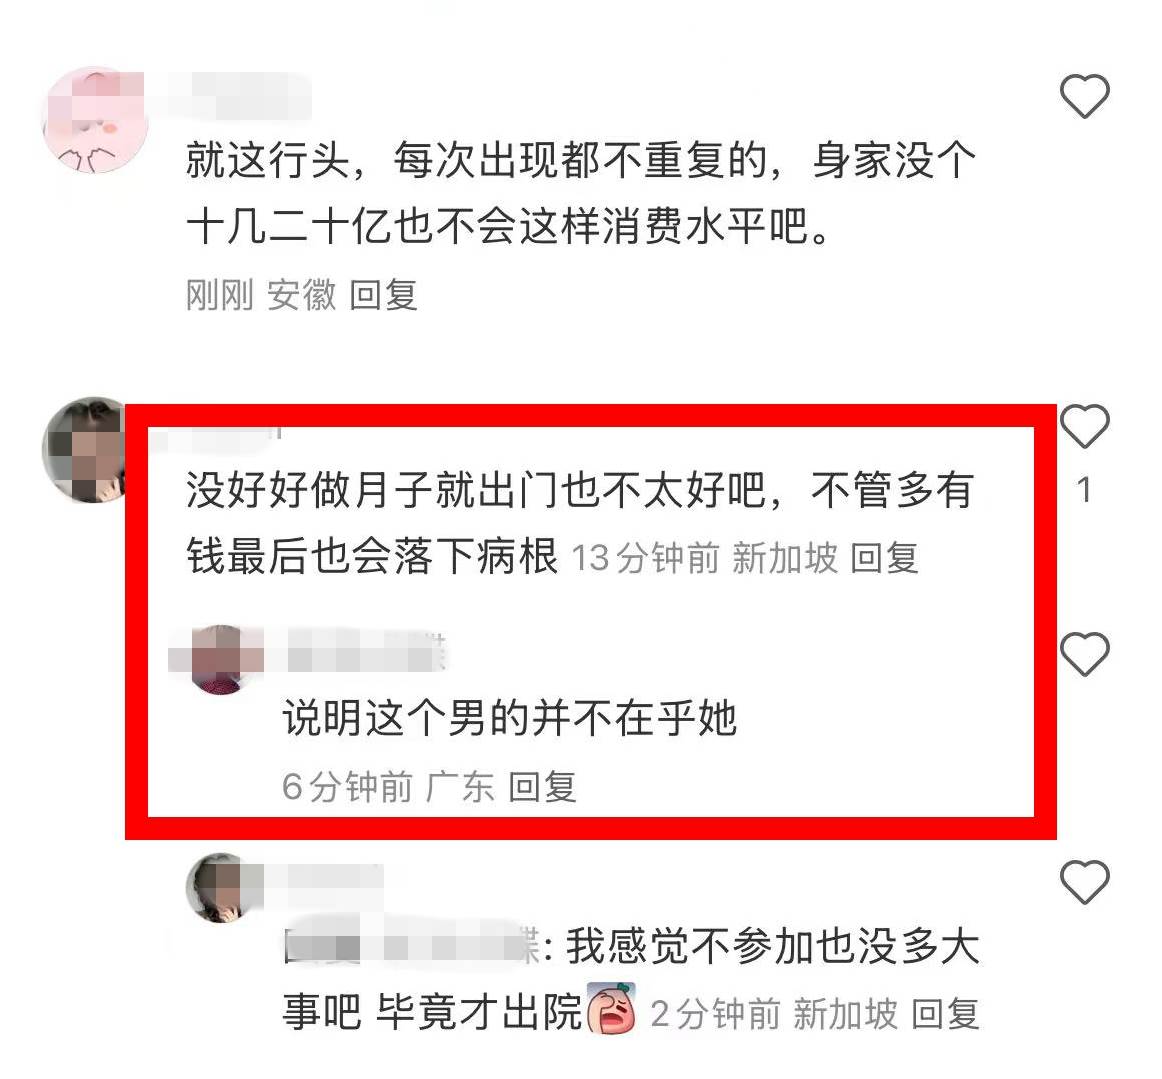Open the mentioned blurred username ending 某
1162x1079 pixels.
tap(412, 945)
